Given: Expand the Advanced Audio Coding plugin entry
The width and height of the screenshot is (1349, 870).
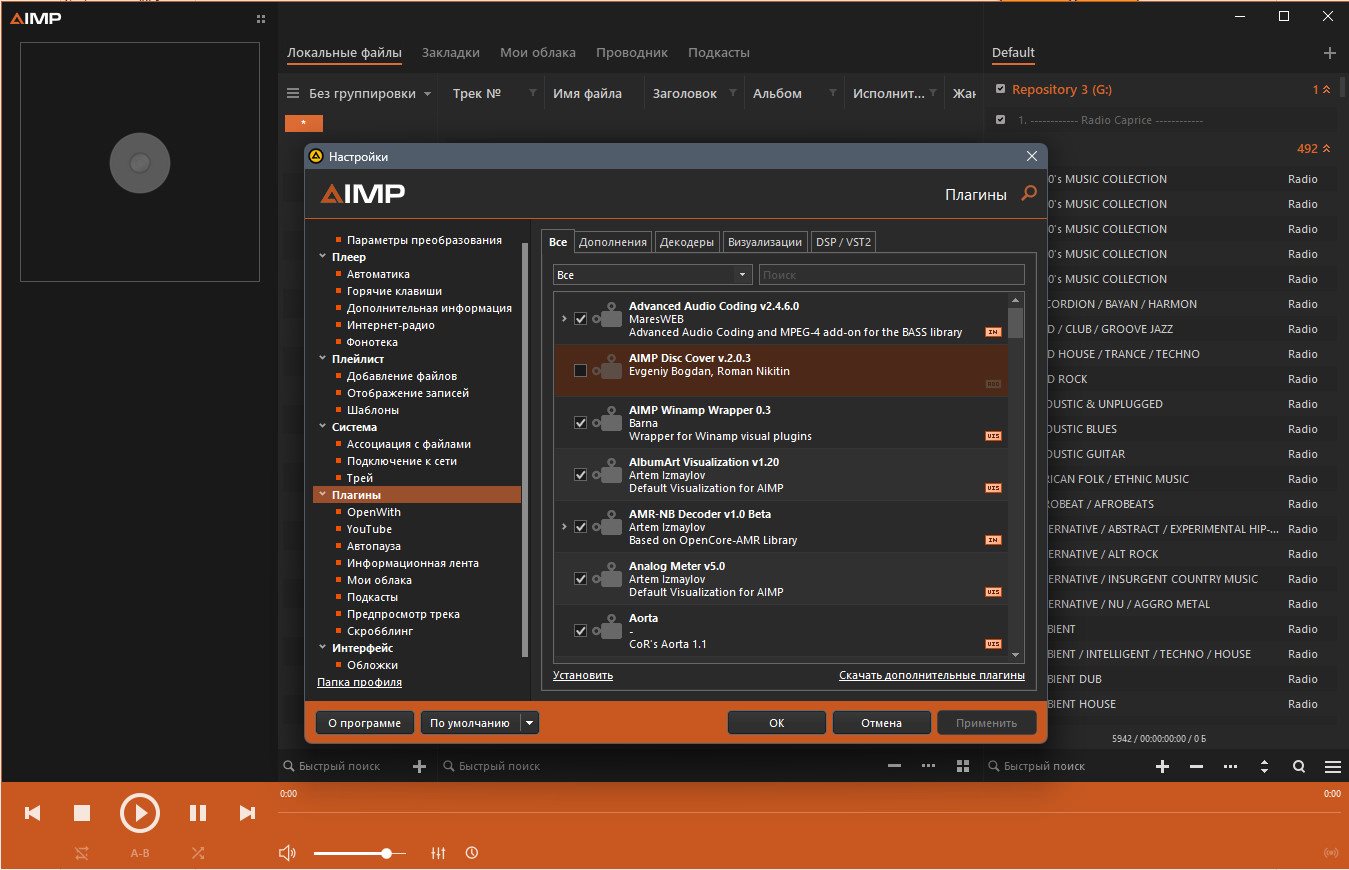Looking at the screenshot, I should click(564, 319).
